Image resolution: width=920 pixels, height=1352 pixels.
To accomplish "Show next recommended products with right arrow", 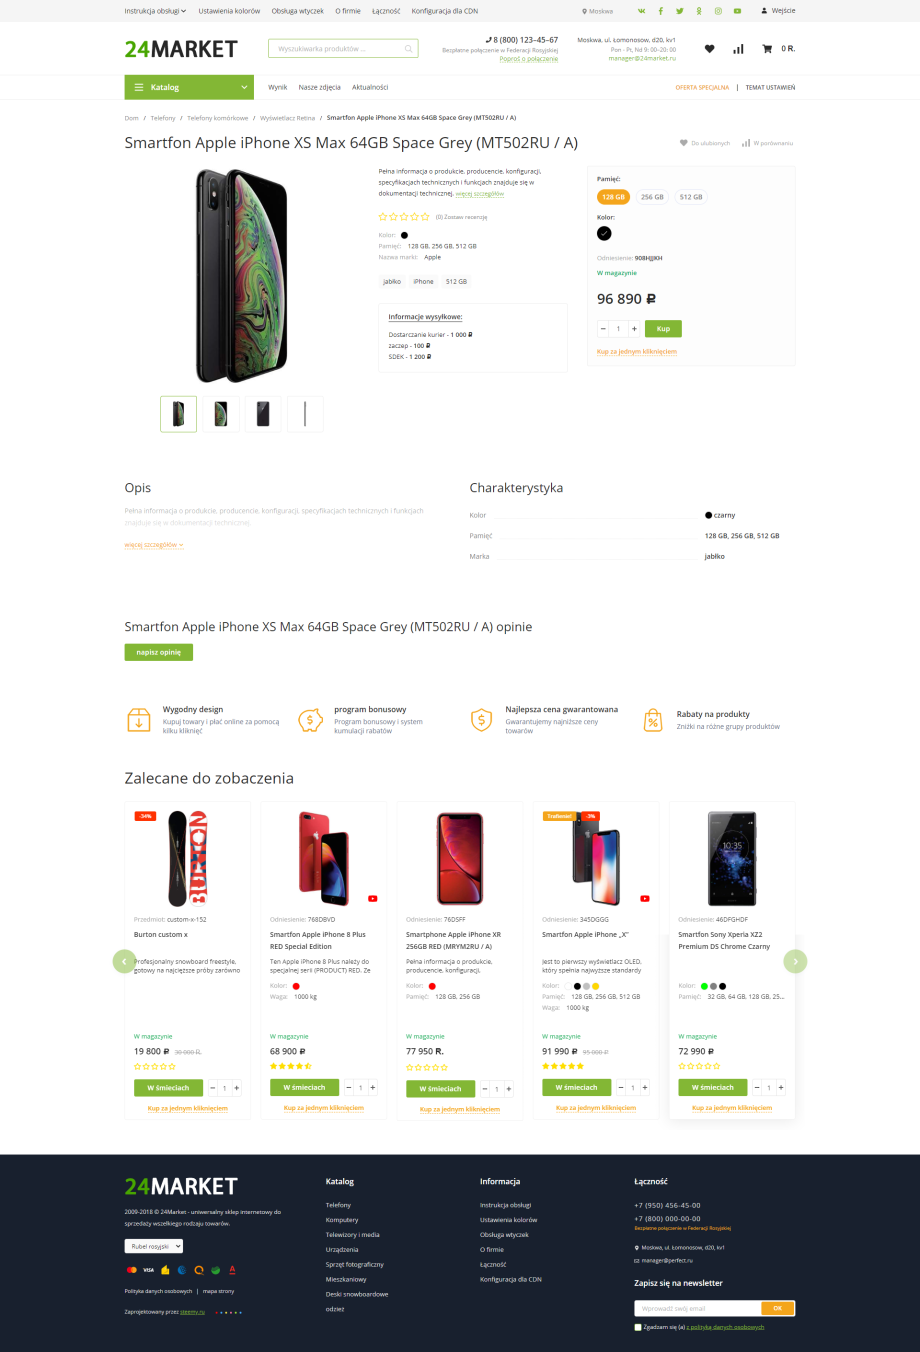I will pos(795,961).
